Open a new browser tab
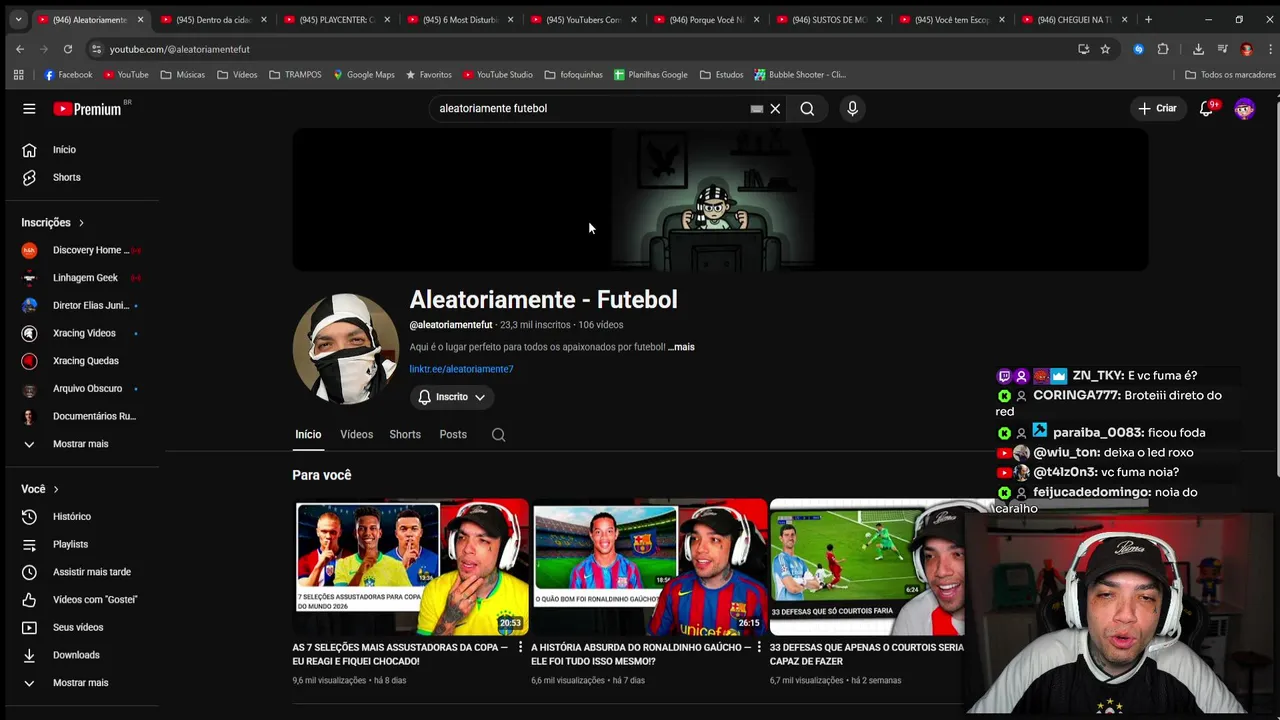 click(1148, 19)
